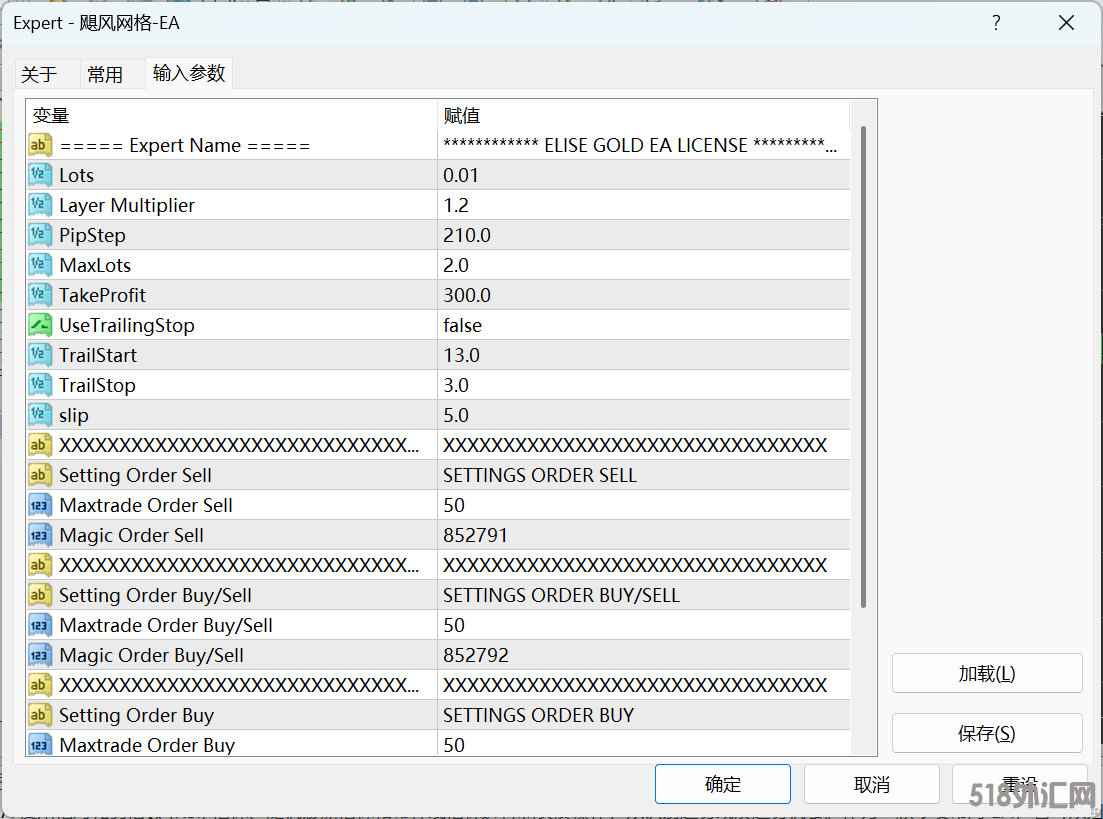Click the integer icon beside Magic Order Buy/Sell
The image size is (1103, 819).
coord(40,655)
